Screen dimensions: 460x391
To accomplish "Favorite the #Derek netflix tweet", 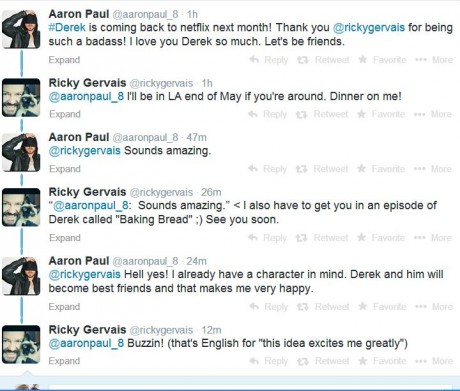I will click(x=382, y=60).
